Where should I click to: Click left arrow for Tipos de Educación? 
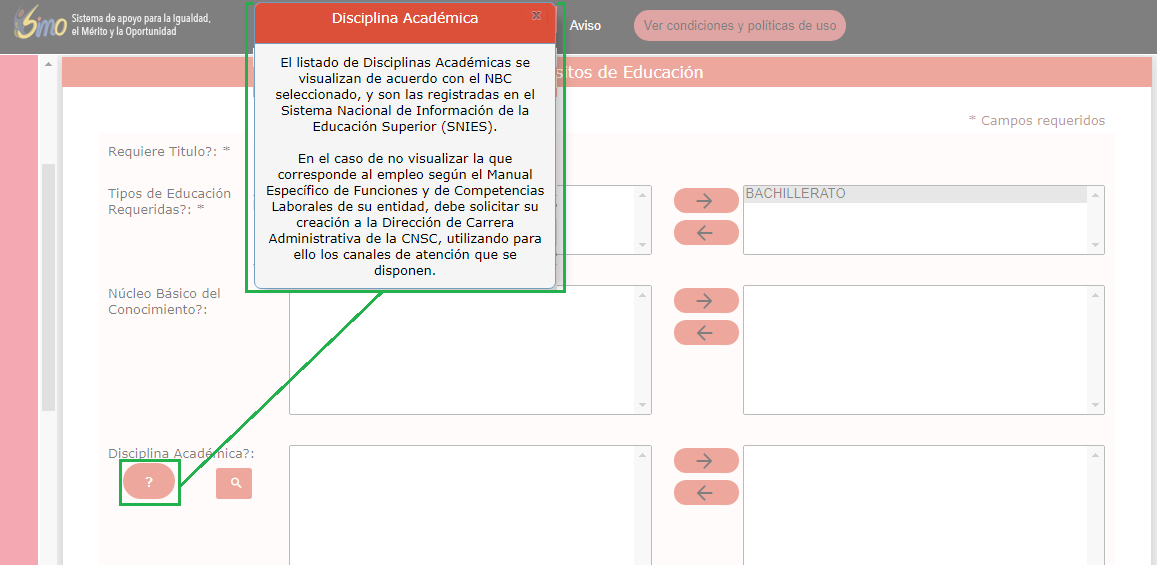(x=706, y=233)
